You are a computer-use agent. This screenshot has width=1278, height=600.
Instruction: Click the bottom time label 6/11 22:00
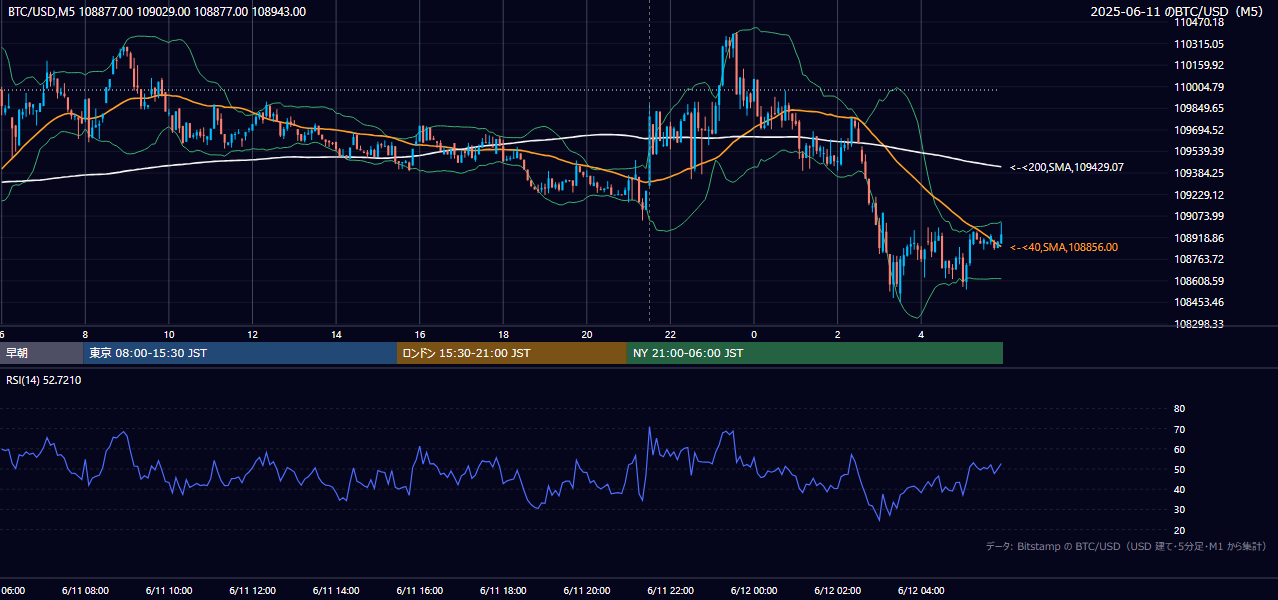[x=670, y=591]
